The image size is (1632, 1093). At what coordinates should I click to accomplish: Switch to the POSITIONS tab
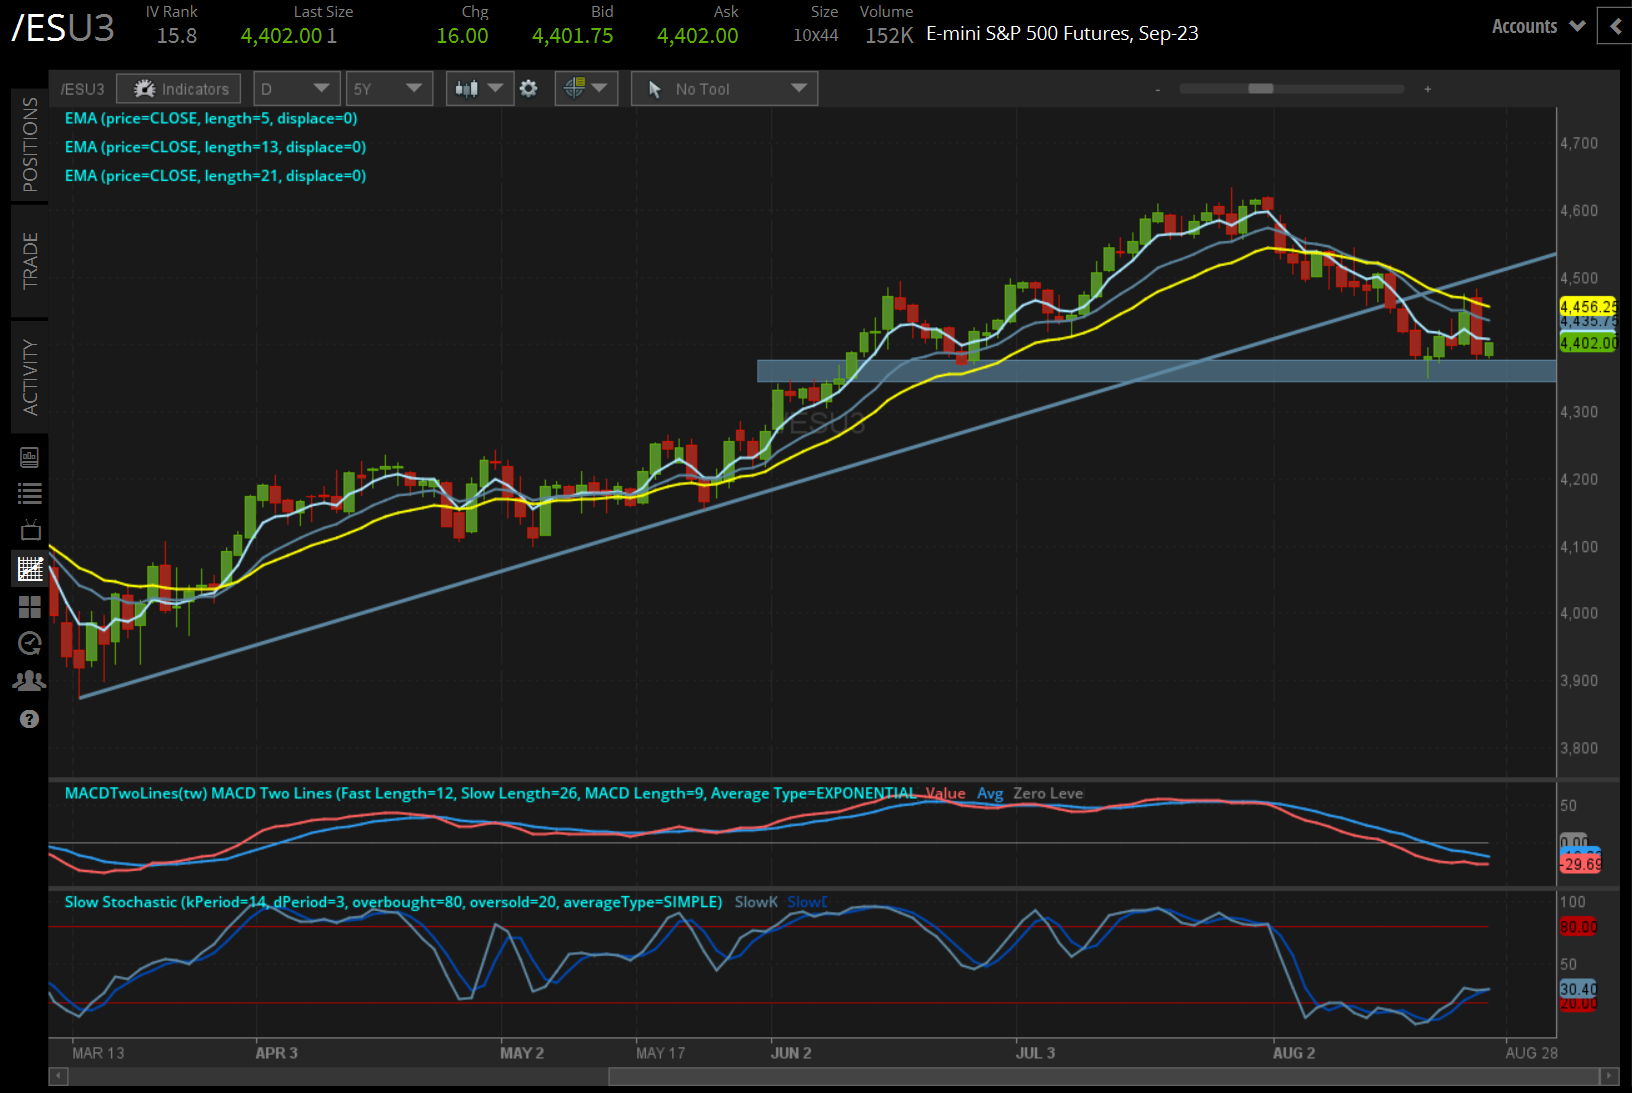30,145
